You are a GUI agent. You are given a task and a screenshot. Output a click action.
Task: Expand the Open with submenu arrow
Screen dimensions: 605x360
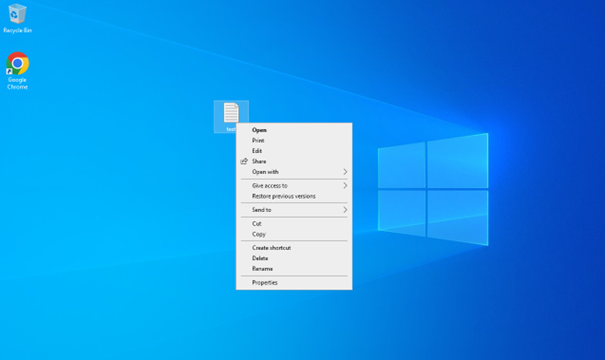(345, 172)
